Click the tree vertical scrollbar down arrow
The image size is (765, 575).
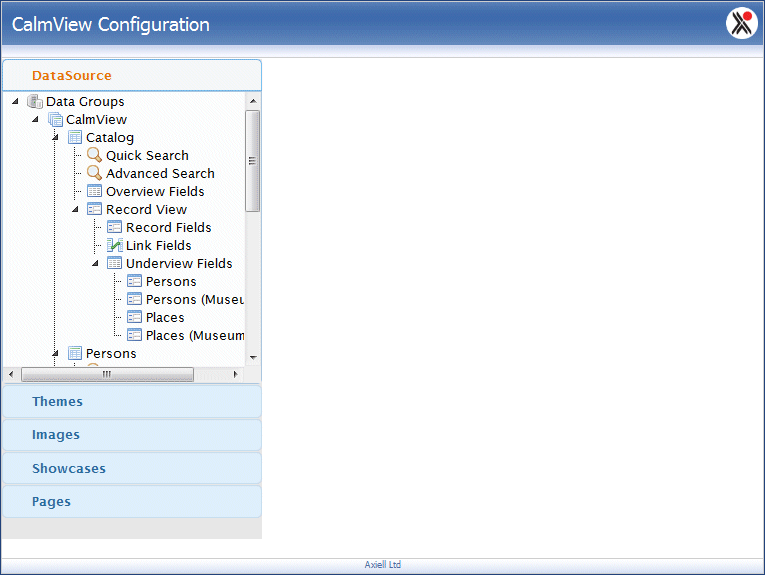point(253,357)
